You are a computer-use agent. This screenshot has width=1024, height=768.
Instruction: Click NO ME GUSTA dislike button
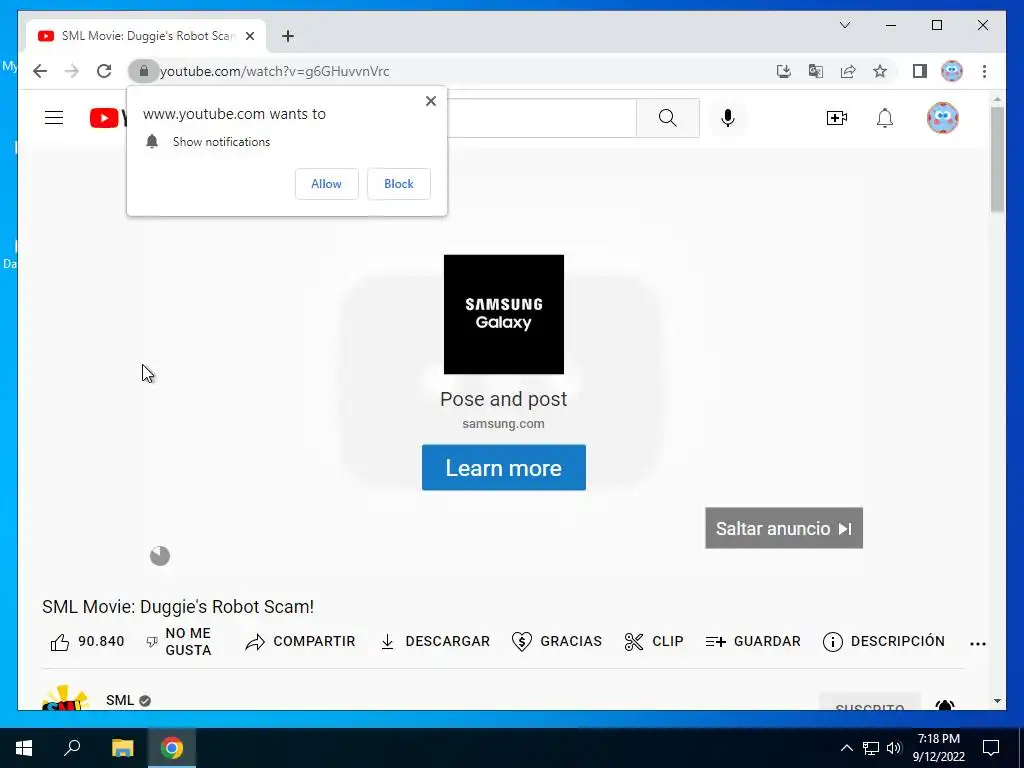point(179,642)
